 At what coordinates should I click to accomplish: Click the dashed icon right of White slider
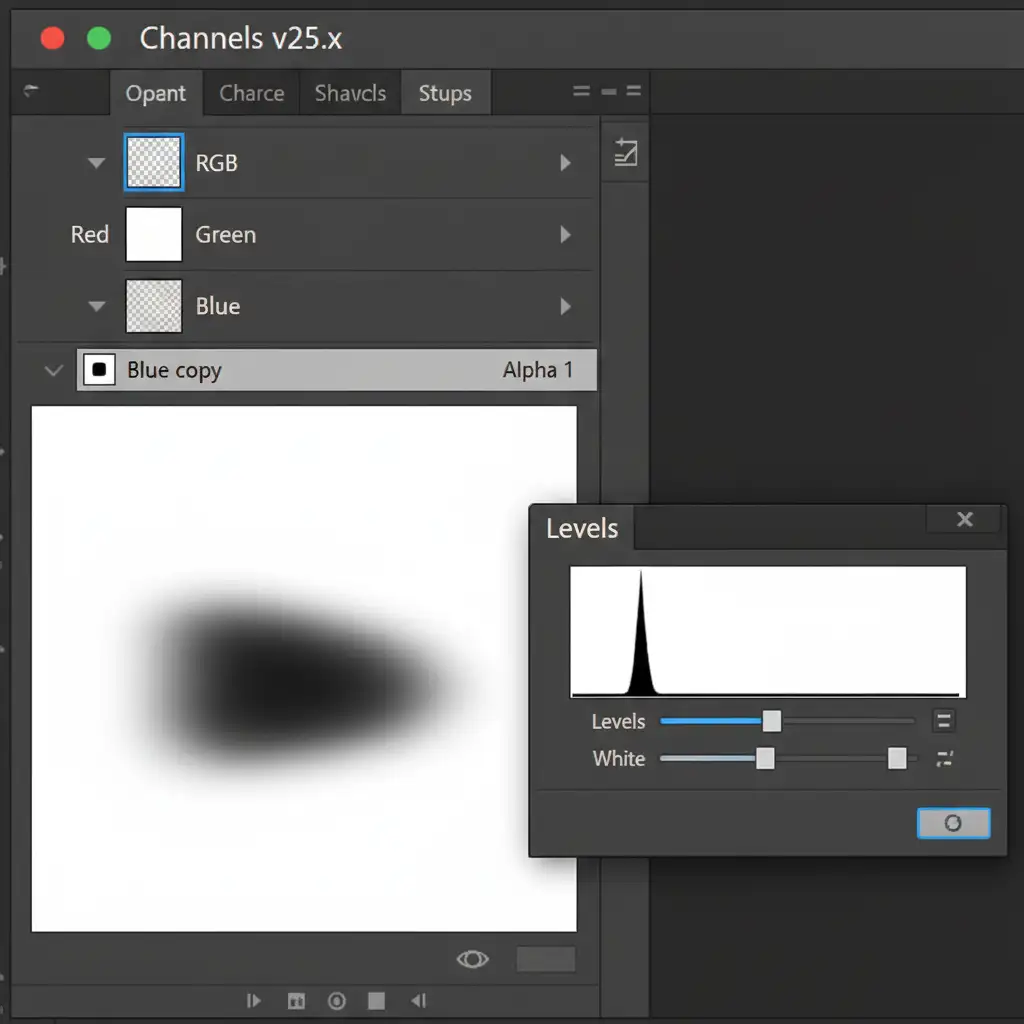(944, 758)
